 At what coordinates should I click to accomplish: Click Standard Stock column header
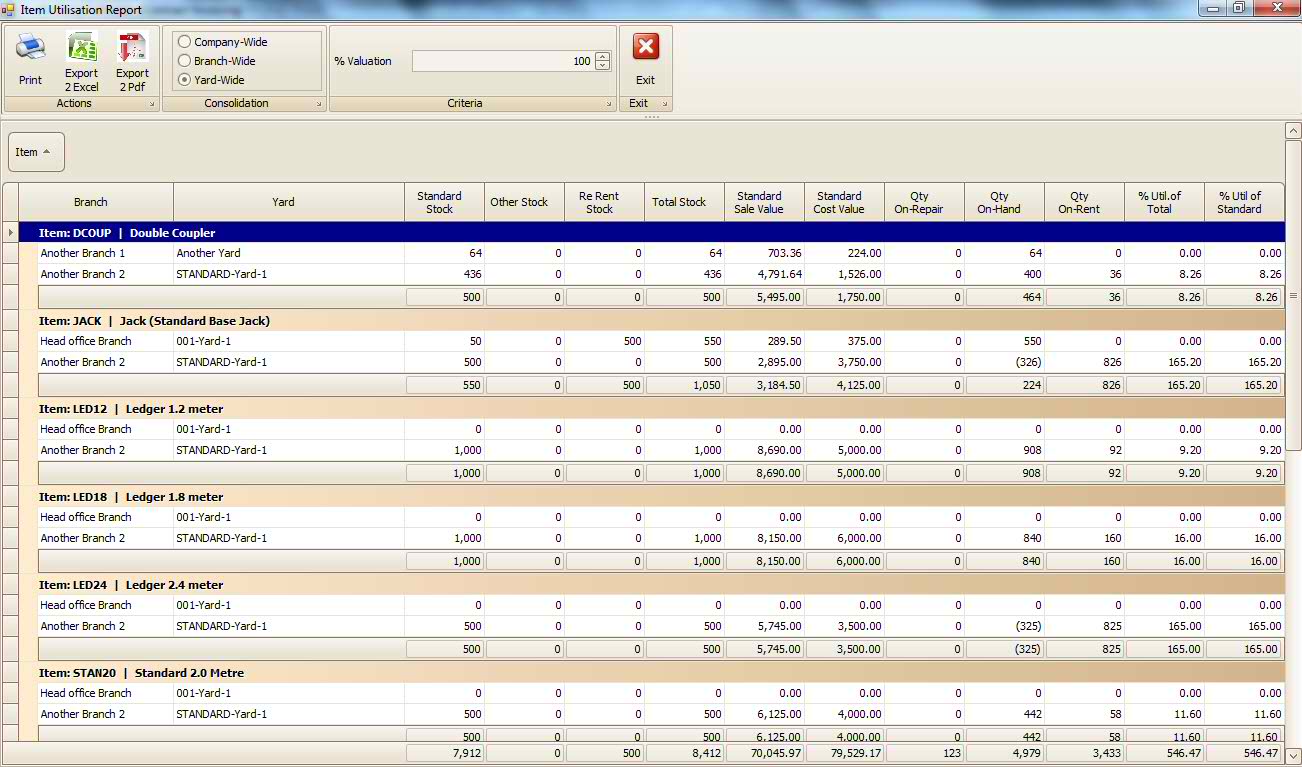(444, 202)
